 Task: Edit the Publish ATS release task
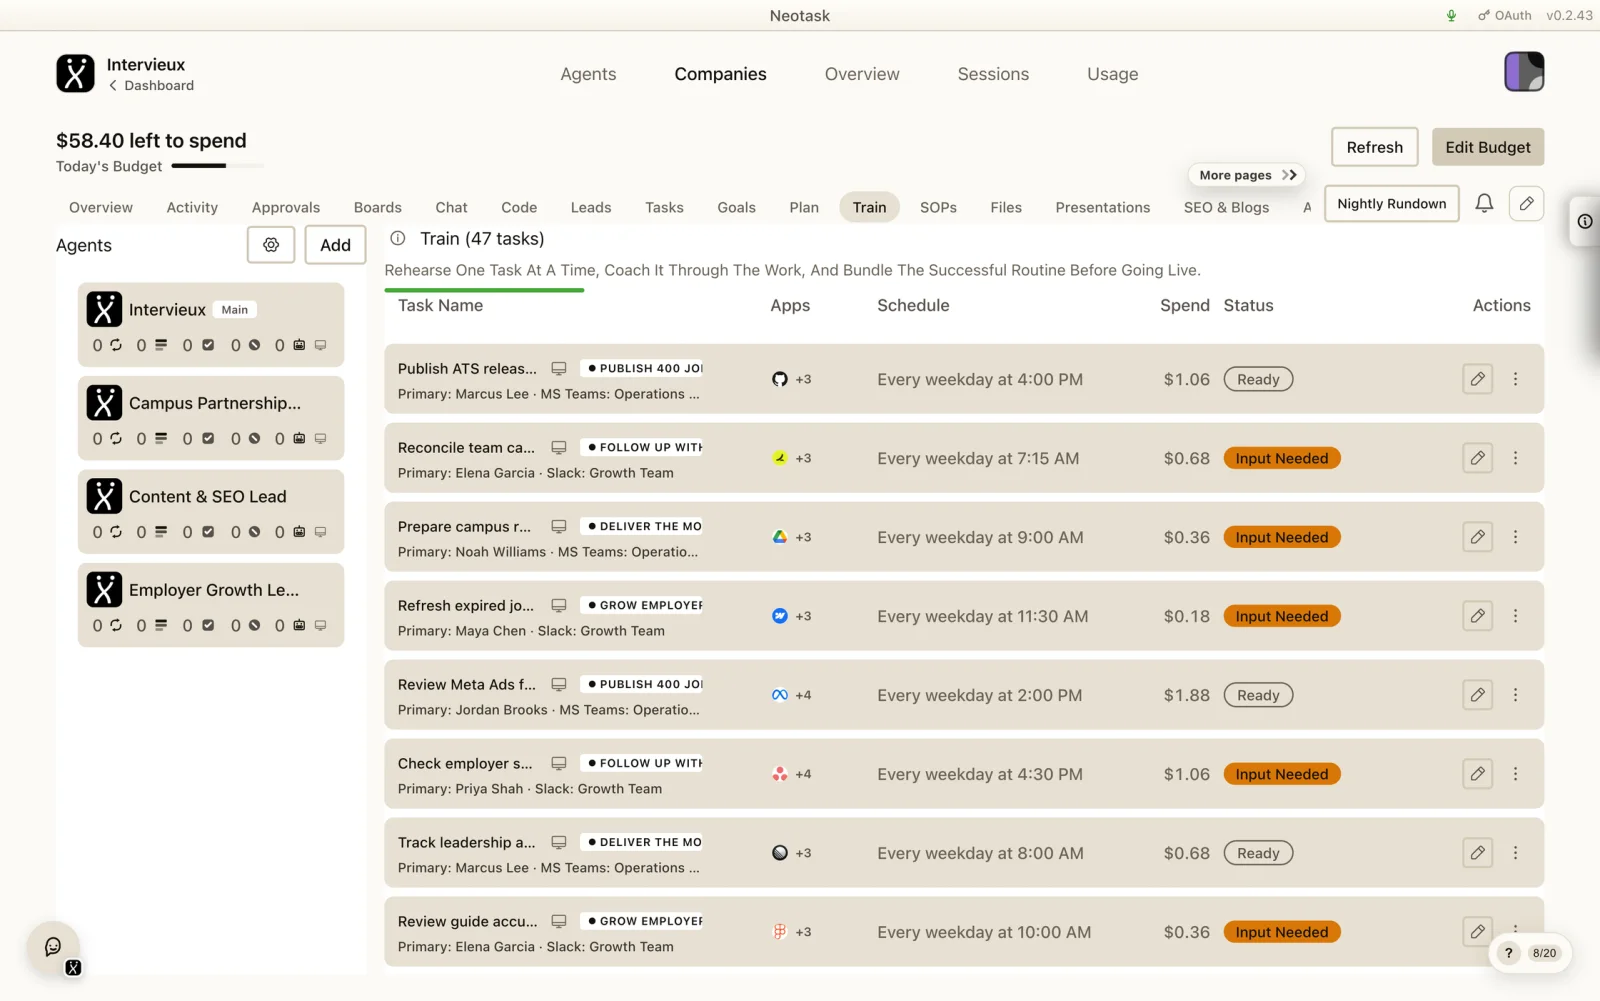[1477, 379]
